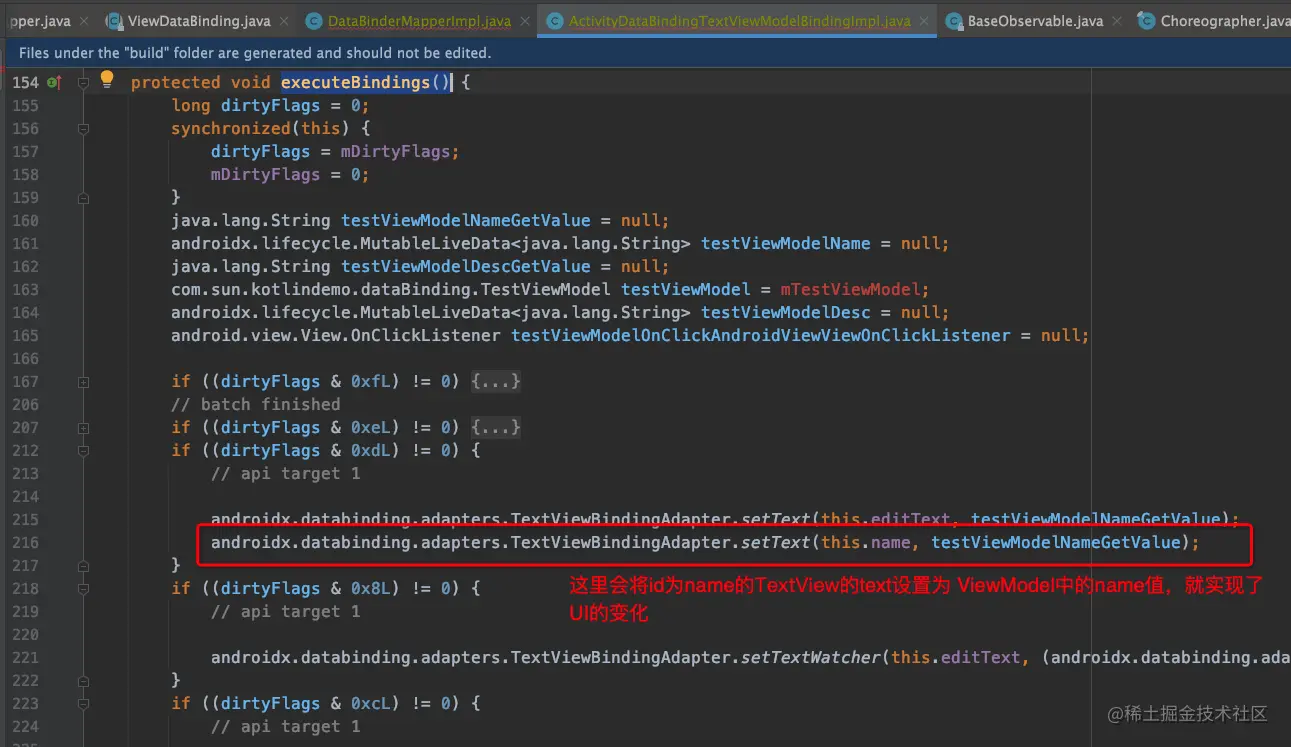Close the pper.java tab

[x=85, y=21]
